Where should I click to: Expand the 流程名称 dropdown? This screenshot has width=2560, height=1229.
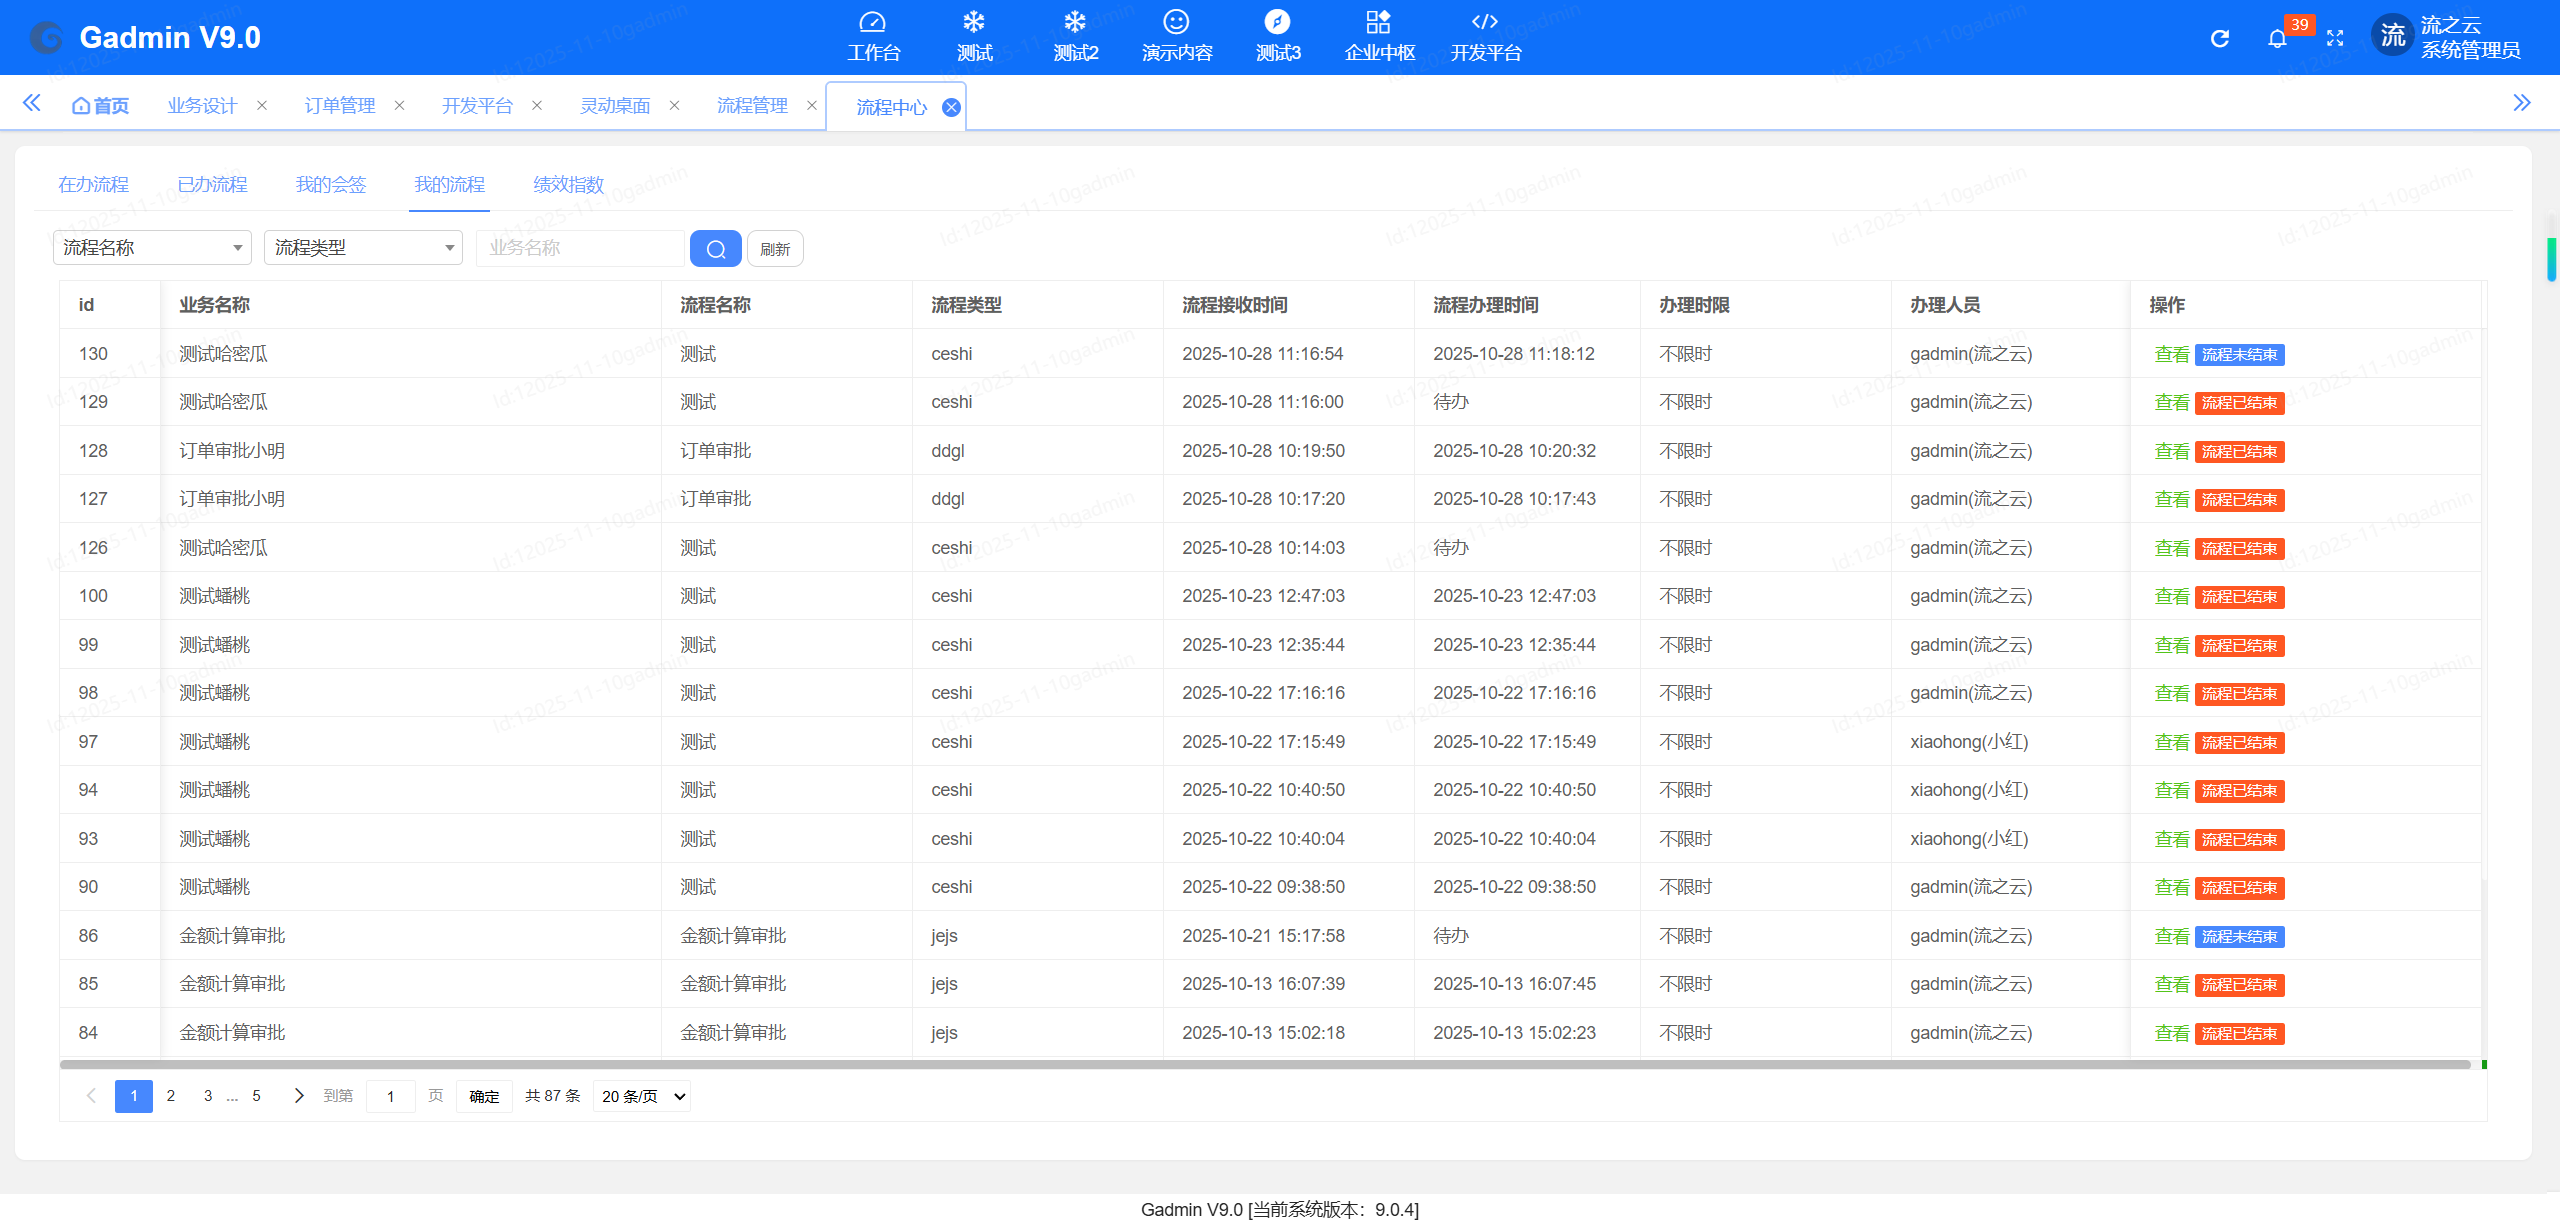pyautogui.click(x=152, y=247)
